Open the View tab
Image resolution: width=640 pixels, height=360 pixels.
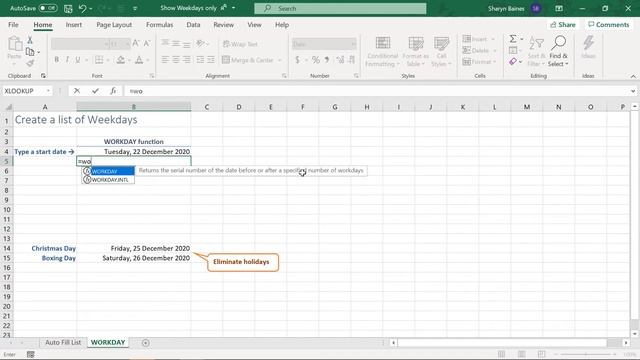[254, 25]
